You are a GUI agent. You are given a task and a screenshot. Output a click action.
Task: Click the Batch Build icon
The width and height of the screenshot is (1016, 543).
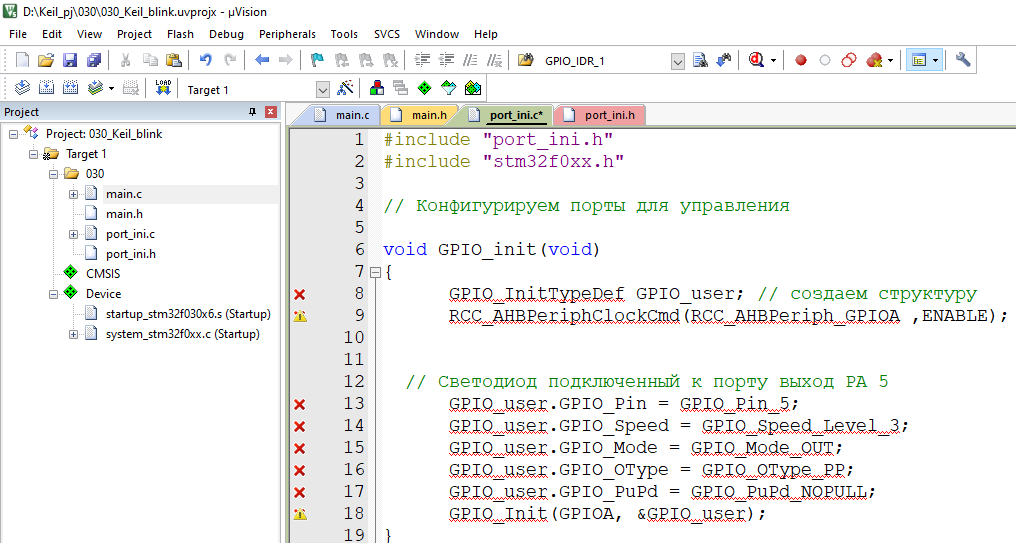[95, 88]
